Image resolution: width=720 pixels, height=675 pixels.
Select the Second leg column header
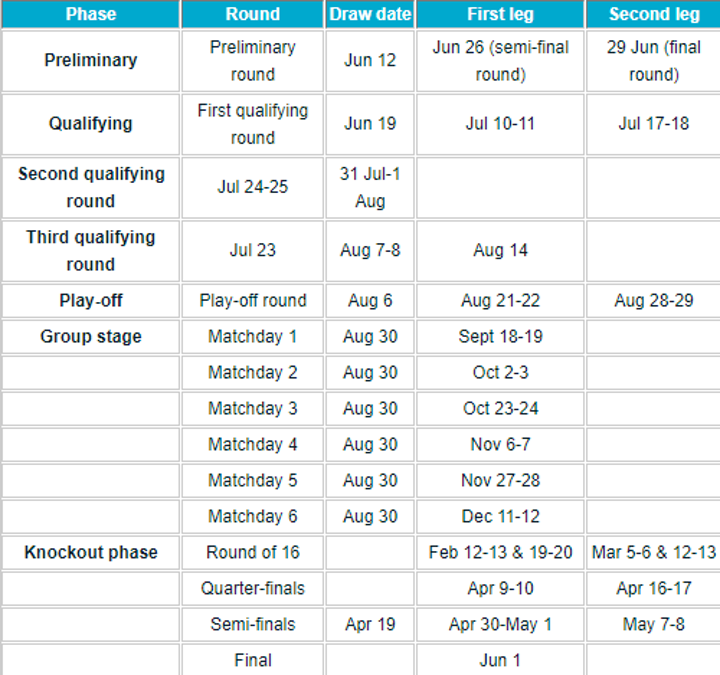pos(653,14)
